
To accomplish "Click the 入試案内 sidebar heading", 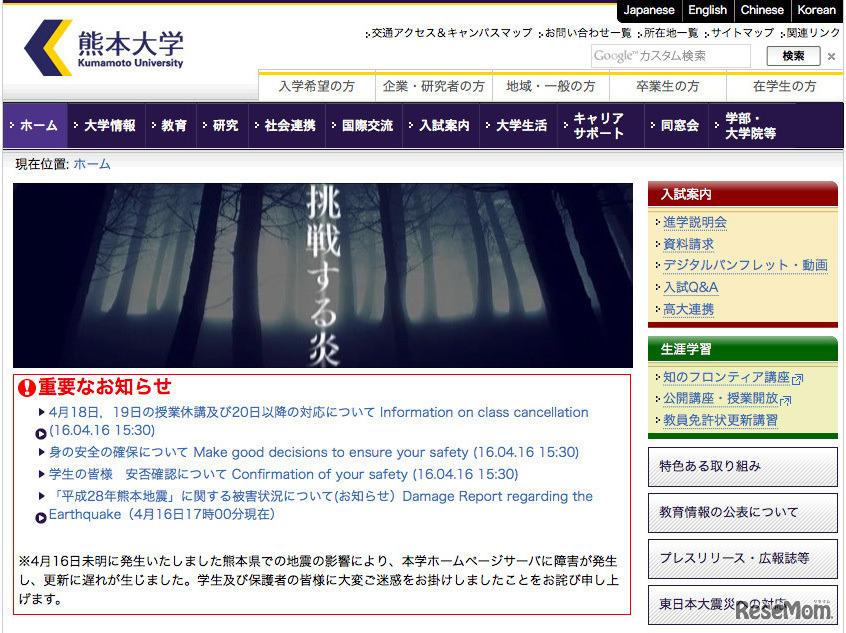I will 742,194.
